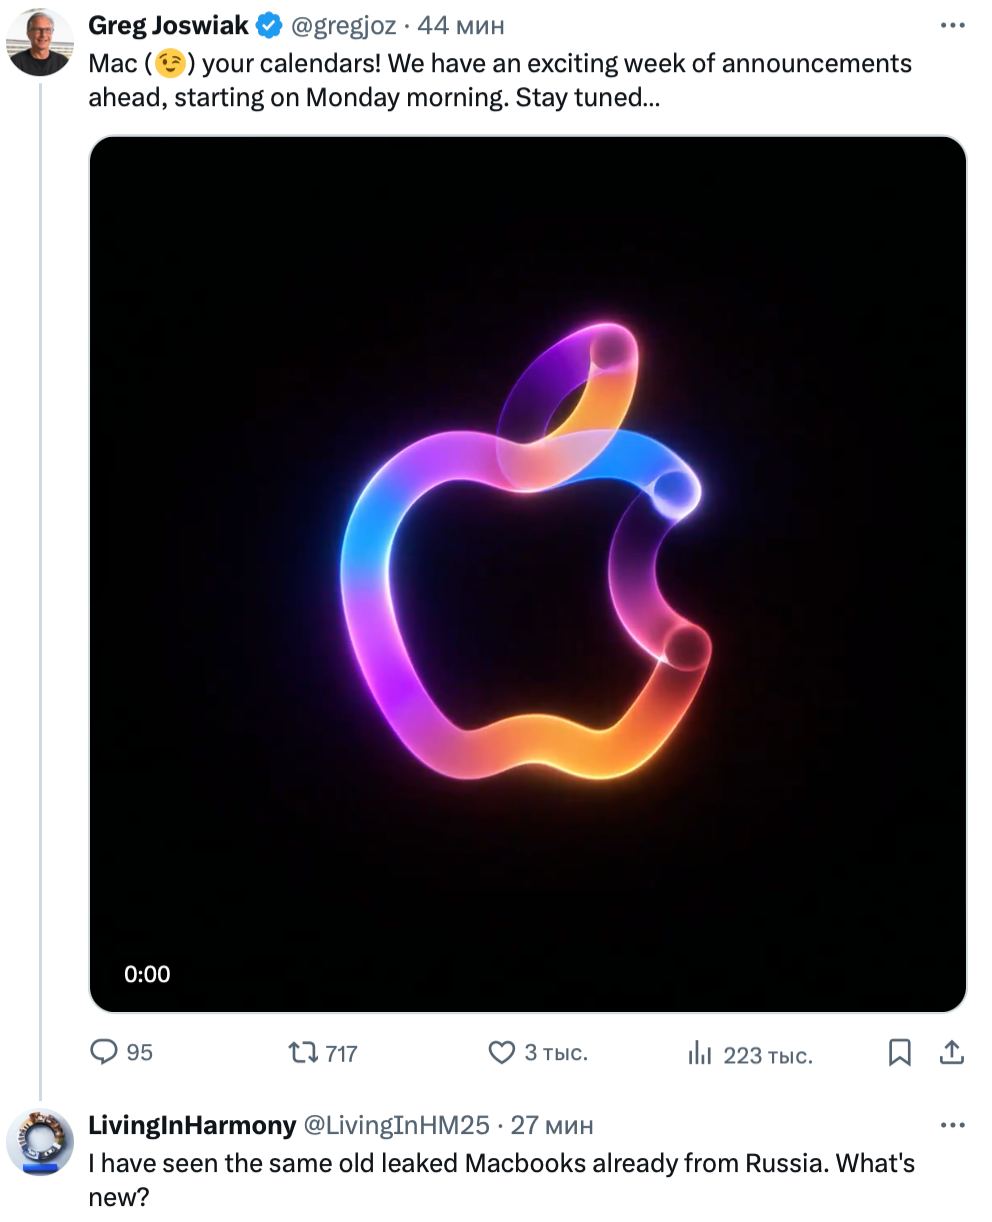Click the reply comment bubble icon

pyautogui.click(x=105, y=1052)
